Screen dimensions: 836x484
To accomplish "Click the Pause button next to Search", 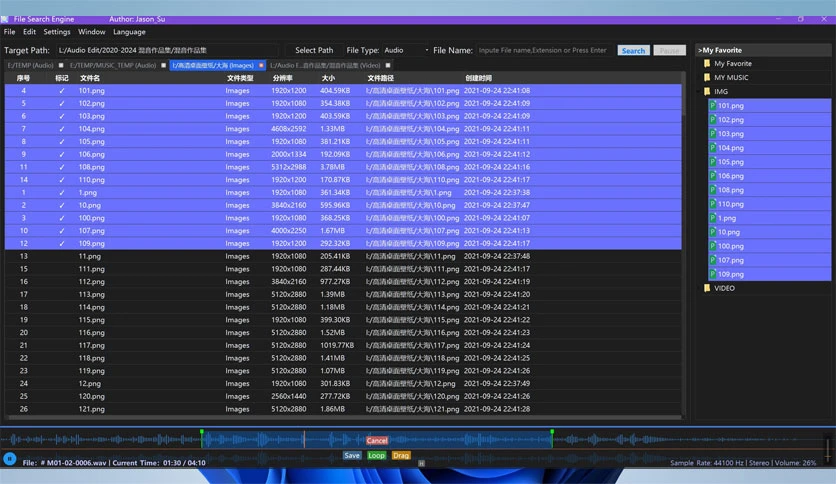I will pos(669,51).
